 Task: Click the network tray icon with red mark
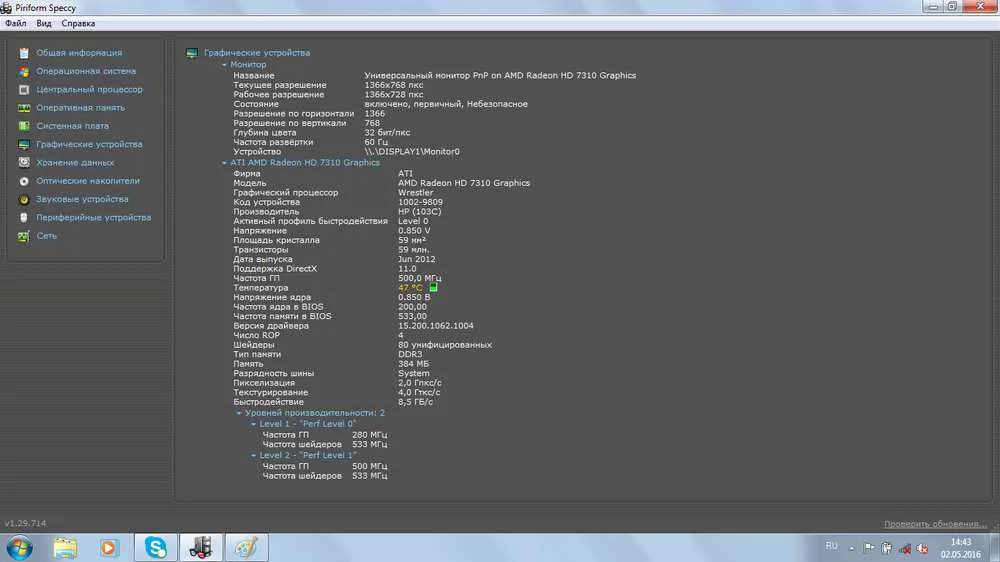[x=905, y=548]
